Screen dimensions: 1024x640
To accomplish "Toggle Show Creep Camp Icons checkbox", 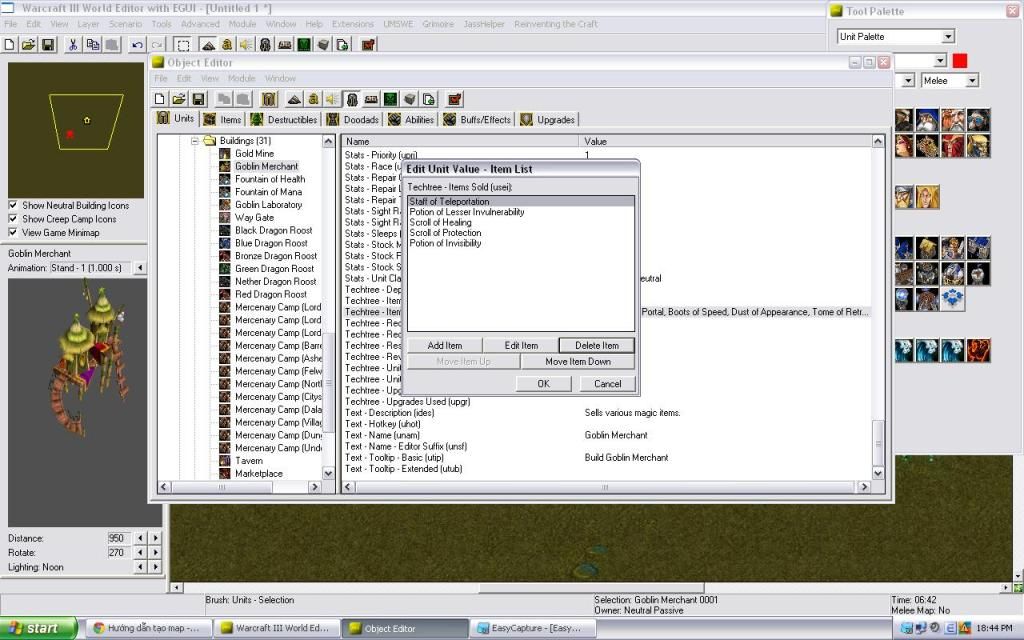I will coord(12,219).
